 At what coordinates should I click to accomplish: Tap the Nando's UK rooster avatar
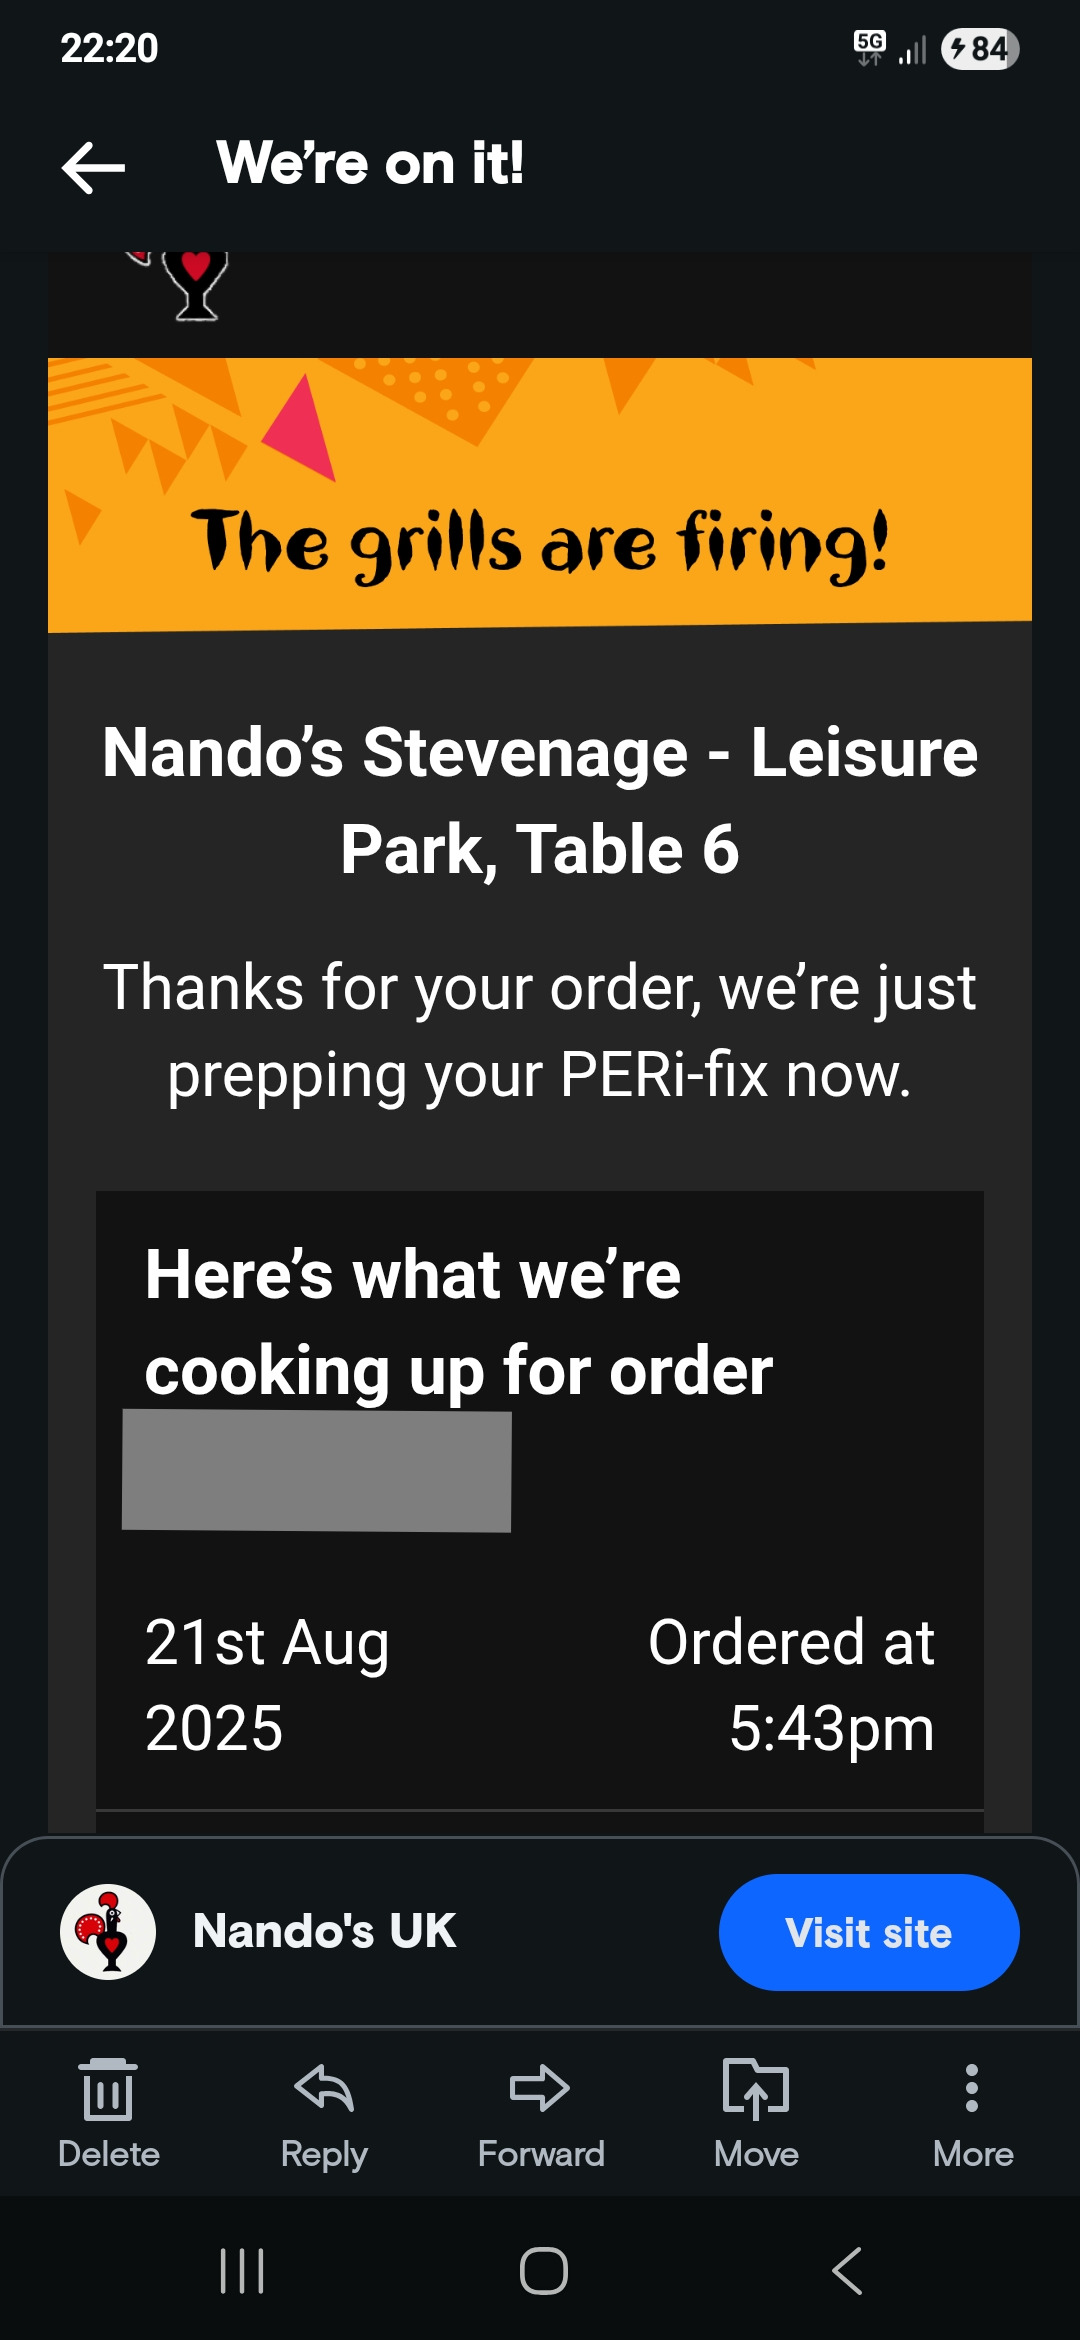coord(108,1932)
